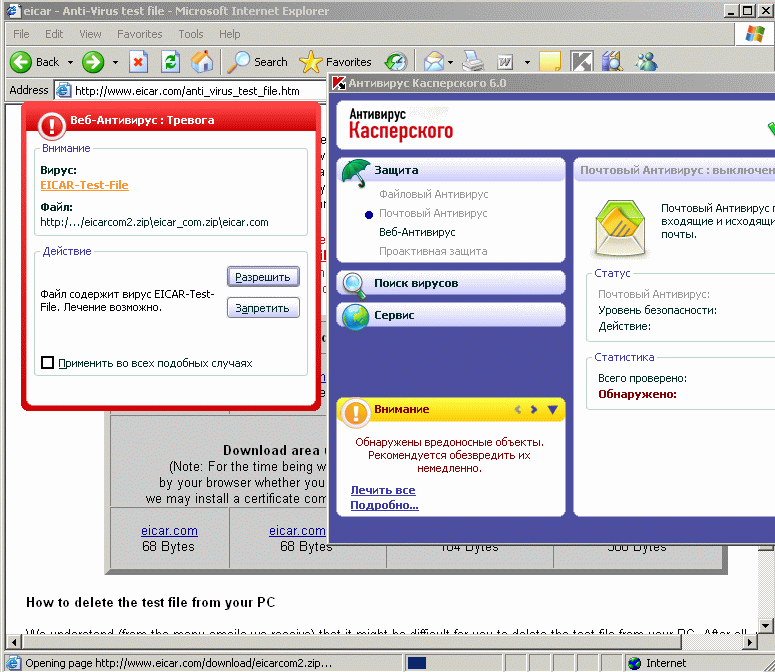The width and height of the screenshot is (775, 672).
Task: Stop page loading with red X icon
Action: pyautogui.click(x=138, y=62)
